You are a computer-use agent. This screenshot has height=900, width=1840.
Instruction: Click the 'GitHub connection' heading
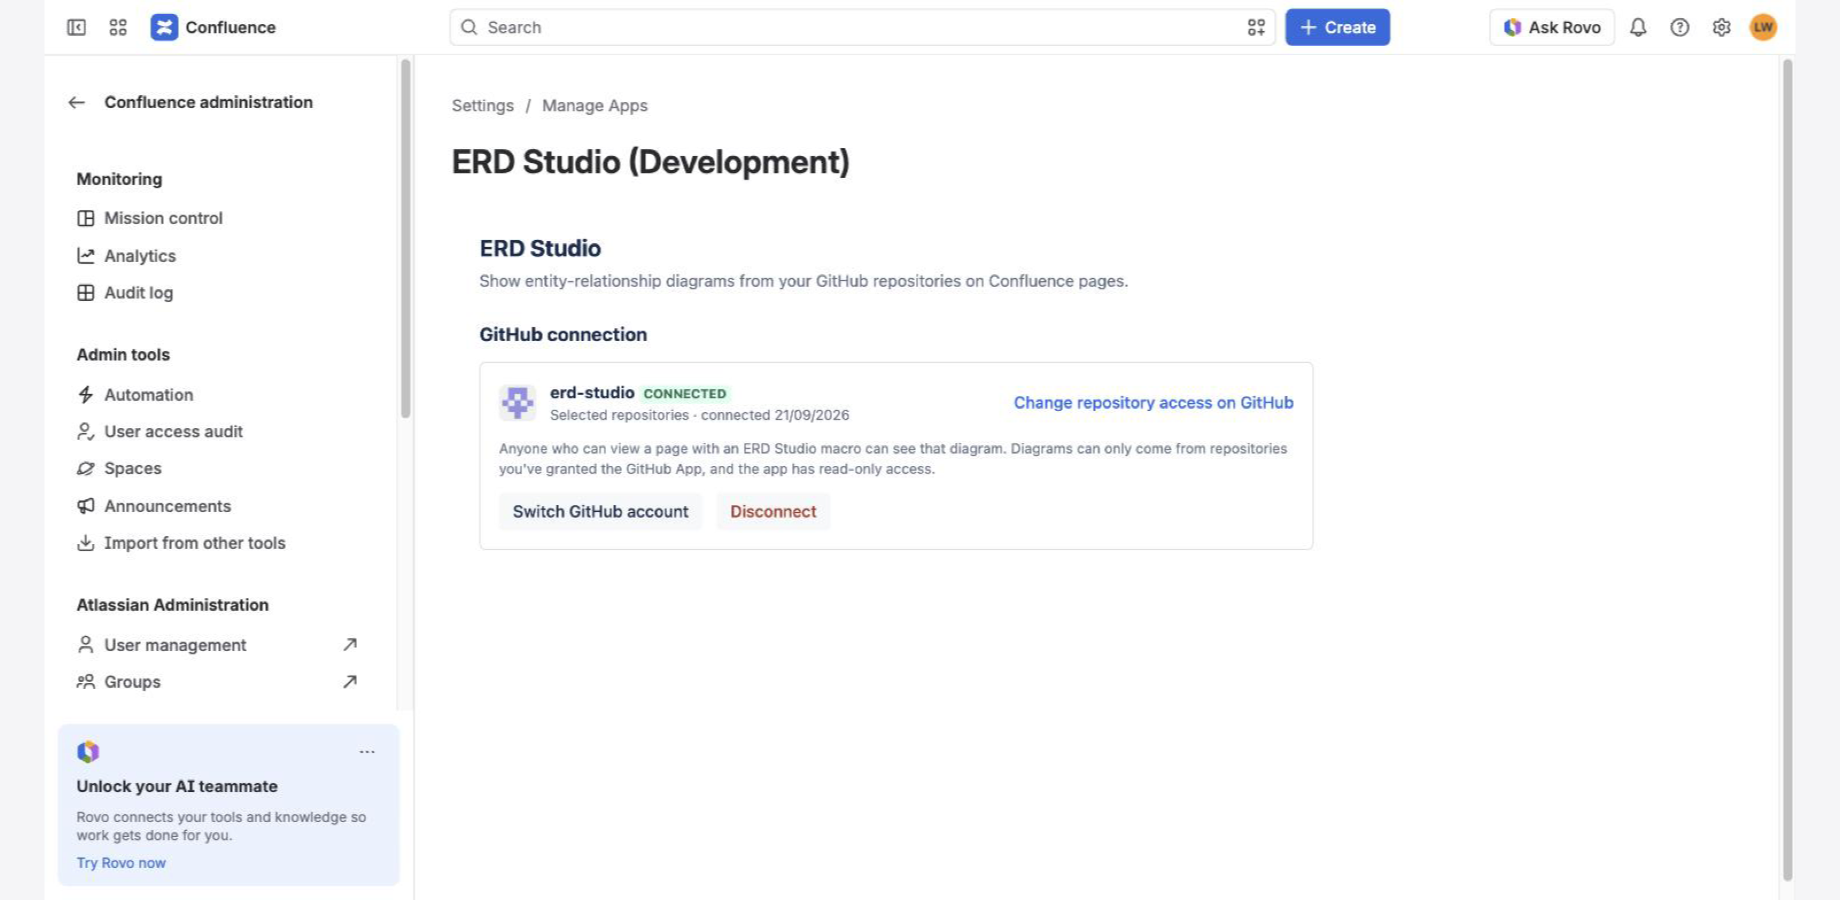coord(563,335)
